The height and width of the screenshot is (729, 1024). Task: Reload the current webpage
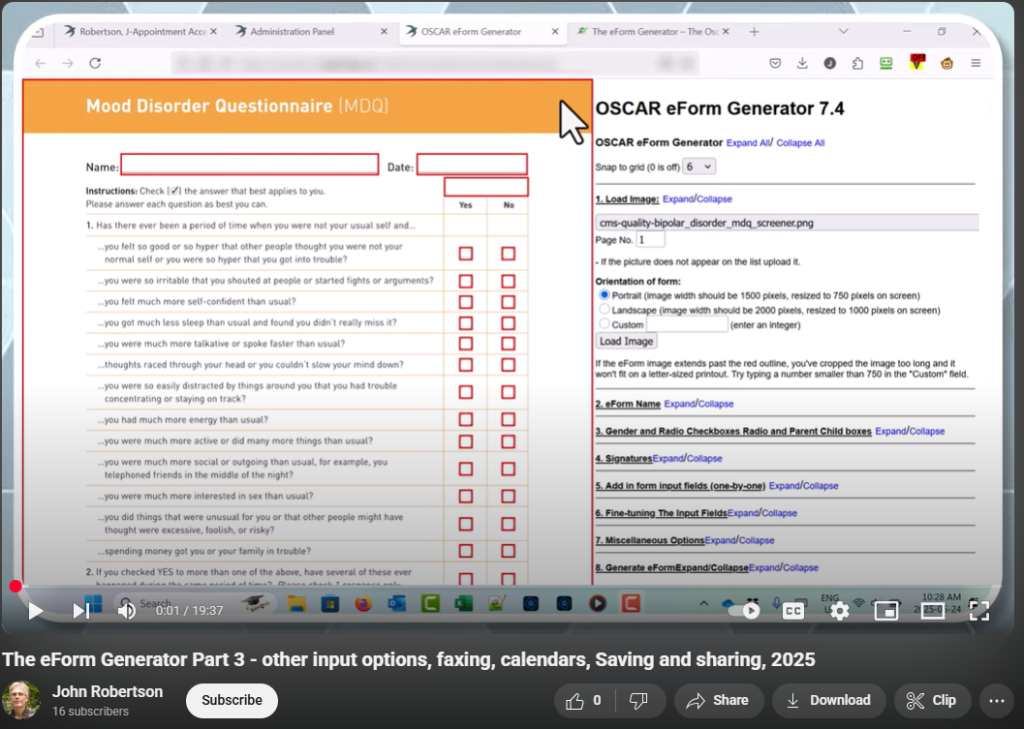pos(95,62)
